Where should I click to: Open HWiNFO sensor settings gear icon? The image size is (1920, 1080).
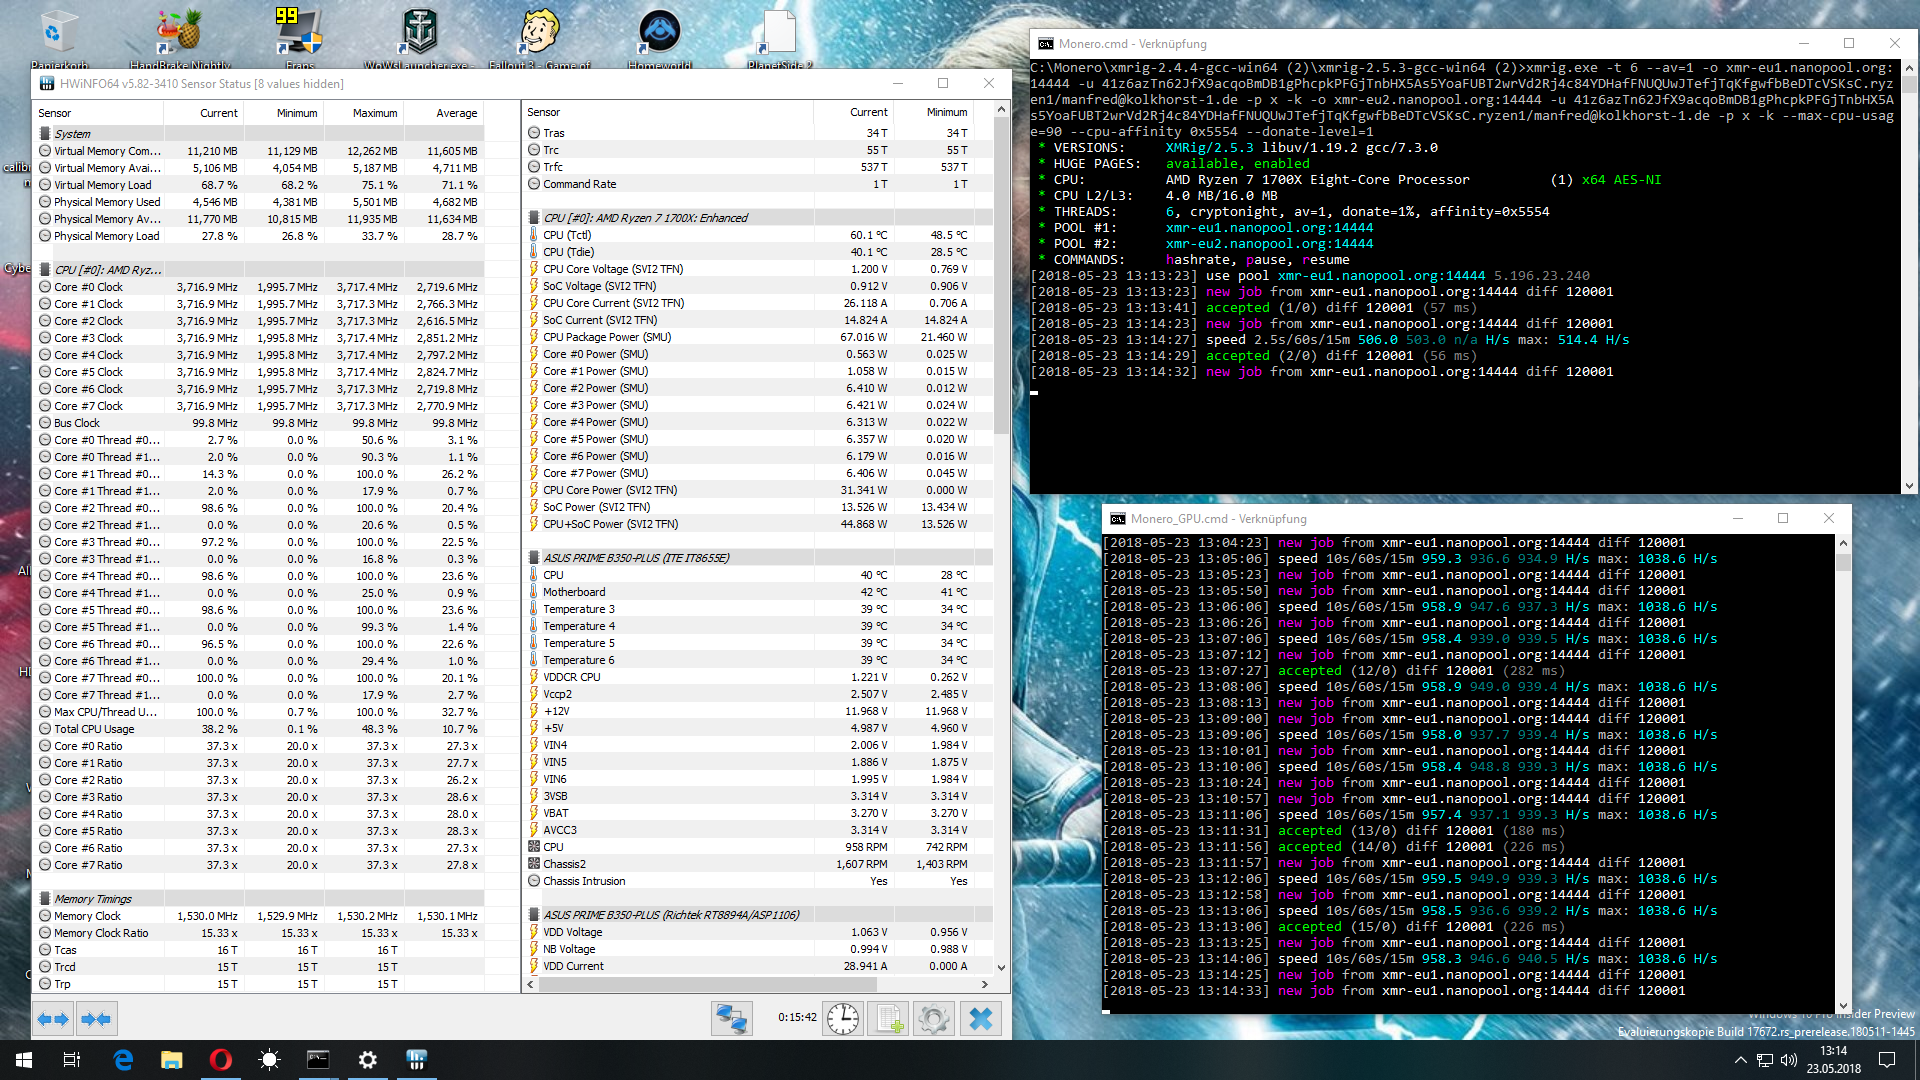933,1019
